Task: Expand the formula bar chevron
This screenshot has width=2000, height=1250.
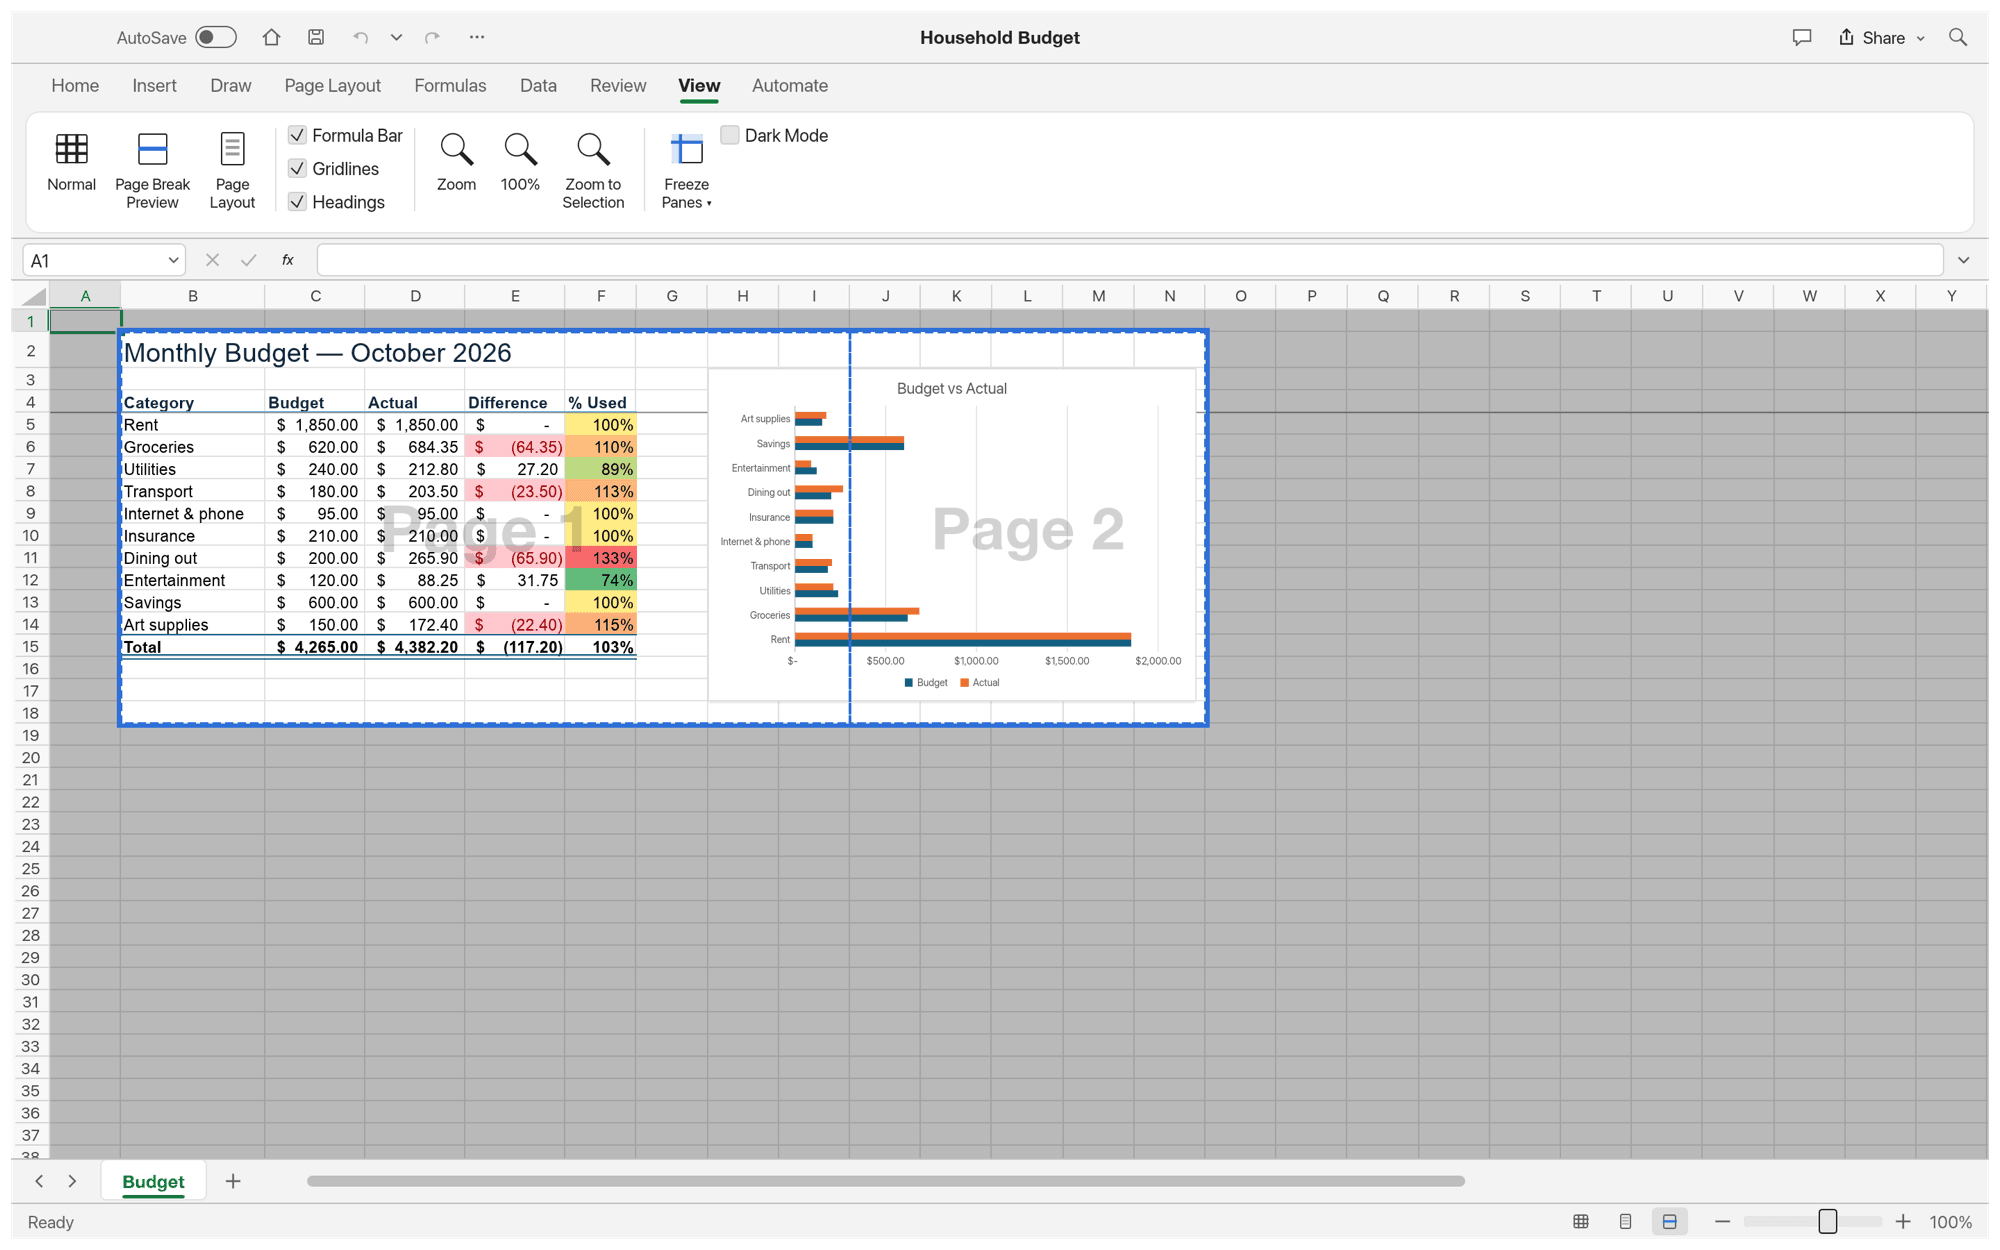Action: pos(1964,260)
